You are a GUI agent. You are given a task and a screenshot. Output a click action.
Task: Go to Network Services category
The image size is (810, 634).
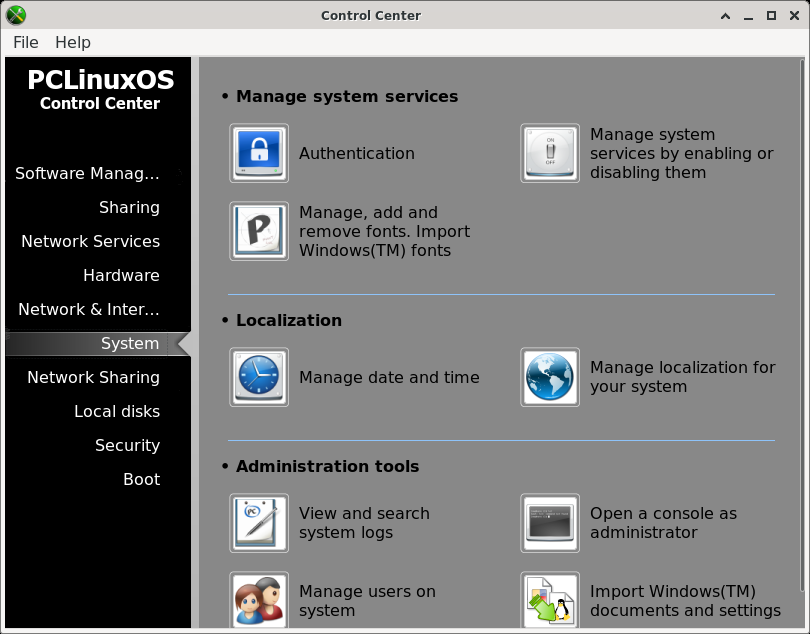(90, 241)
